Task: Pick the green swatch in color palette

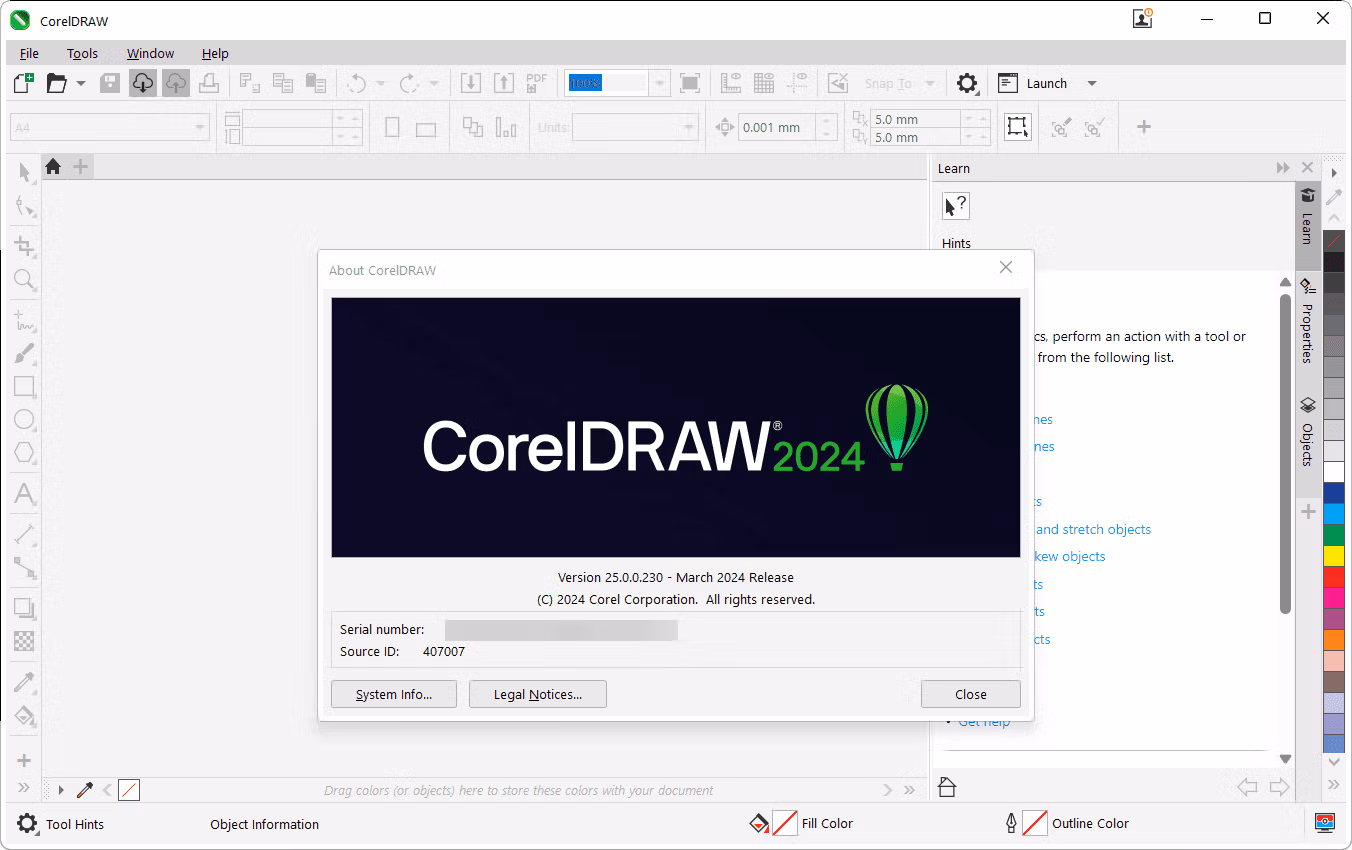Action: point(1334,534)
